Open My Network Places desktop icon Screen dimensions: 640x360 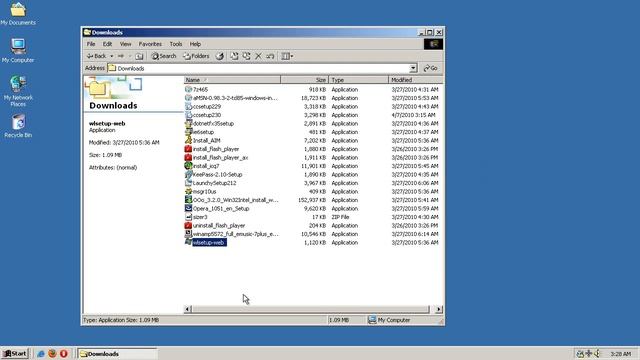[x=18, y=91]
